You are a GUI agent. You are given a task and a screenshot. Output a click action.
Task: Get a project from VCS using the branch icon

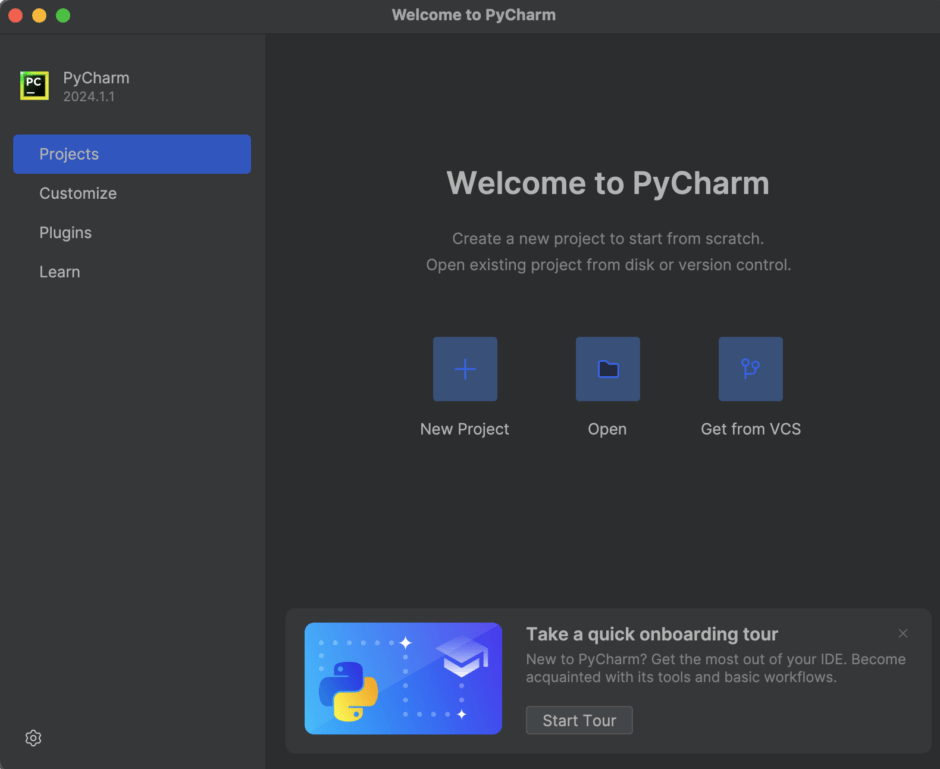click(x=750, y=368)
